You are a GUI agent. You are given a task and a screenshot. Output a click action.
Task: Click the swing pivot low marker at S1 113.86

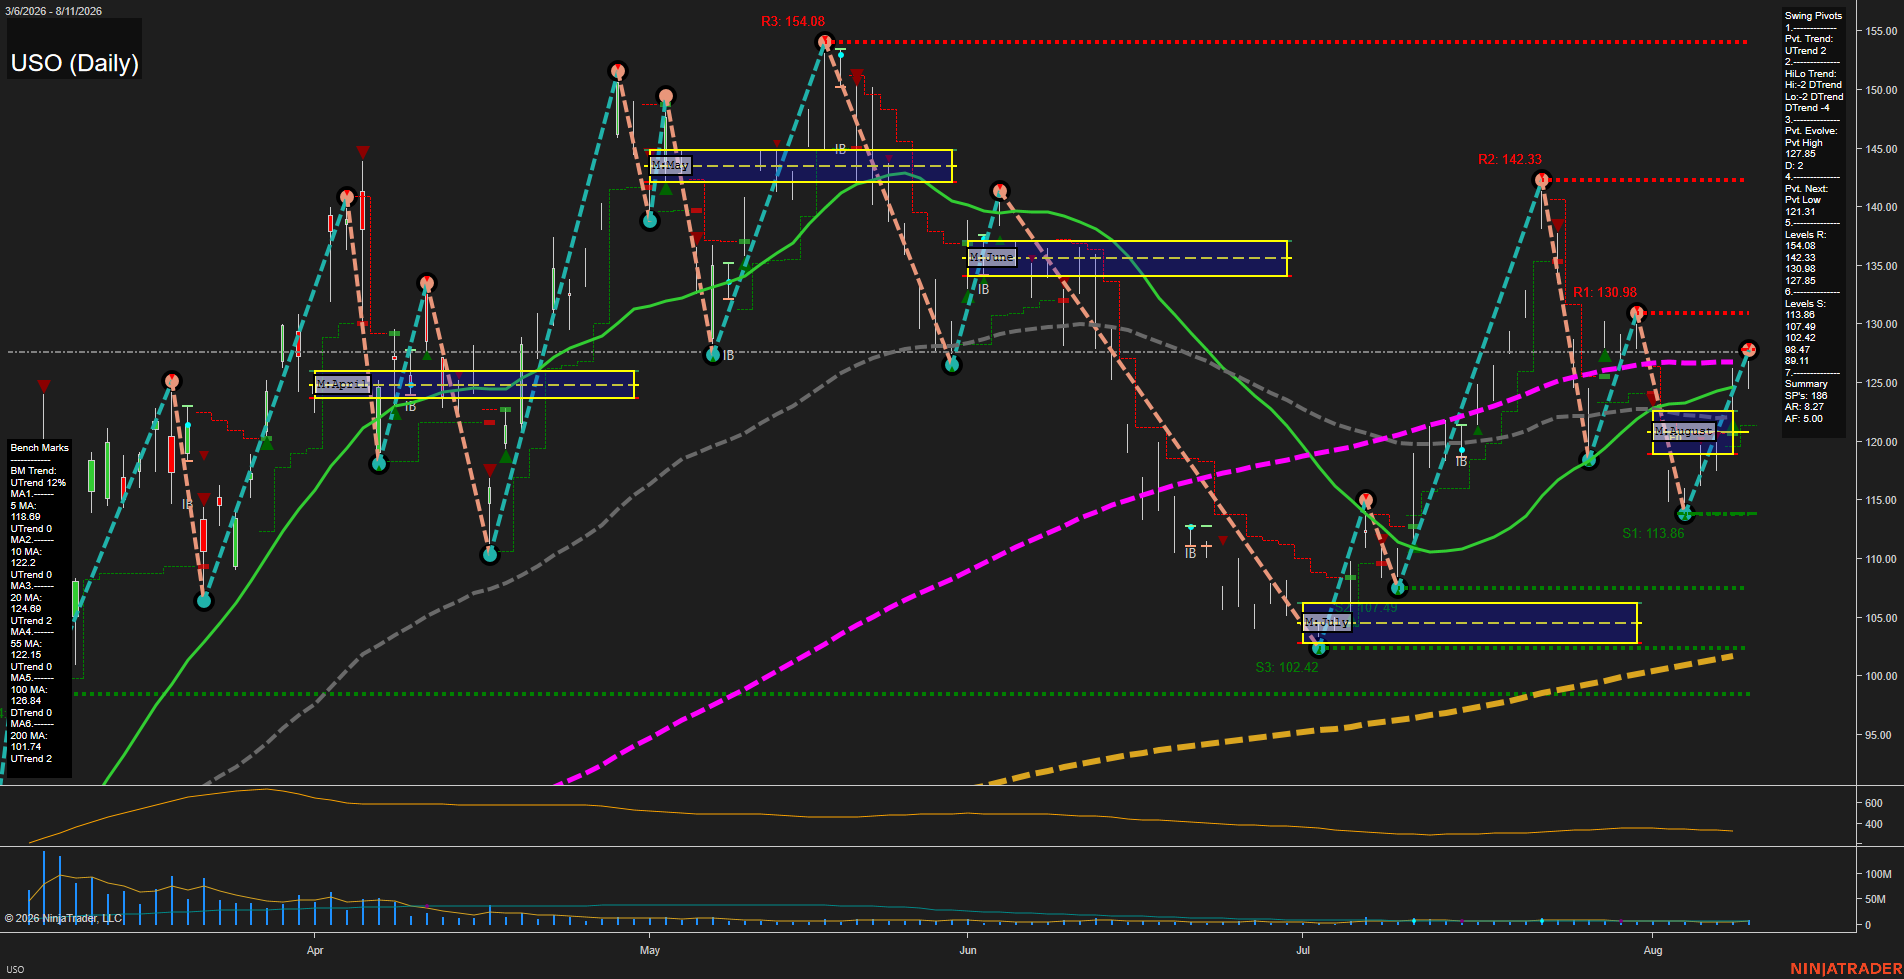coord(1684,514)
